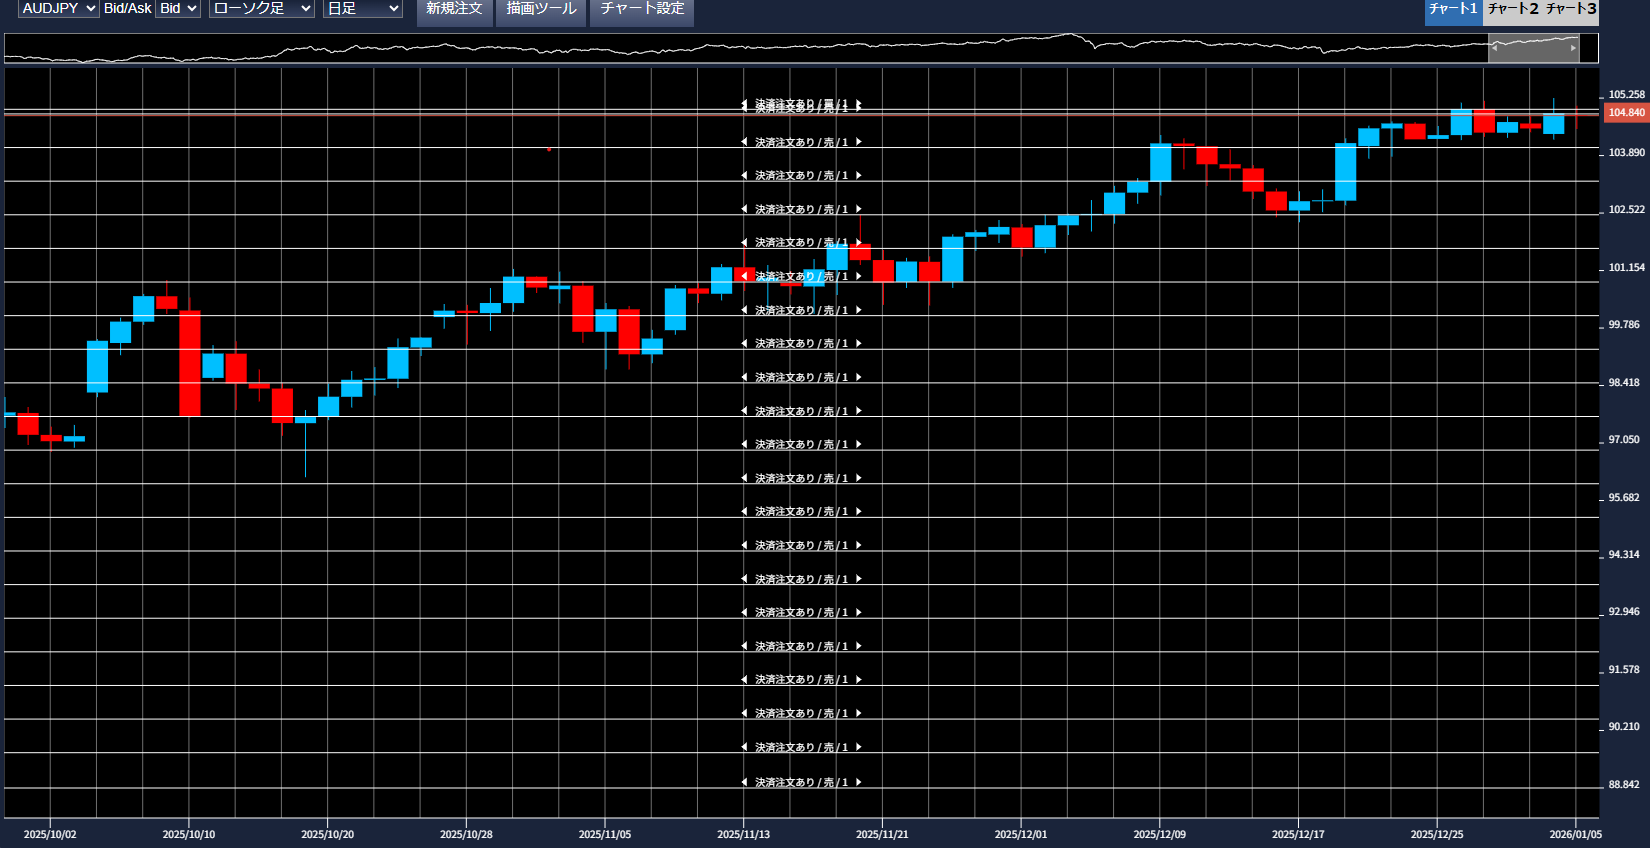This screenshot has height=848, width=1650.
Task: Expand the Bid/Ask price type dropdown
Action: coord(178,9)
